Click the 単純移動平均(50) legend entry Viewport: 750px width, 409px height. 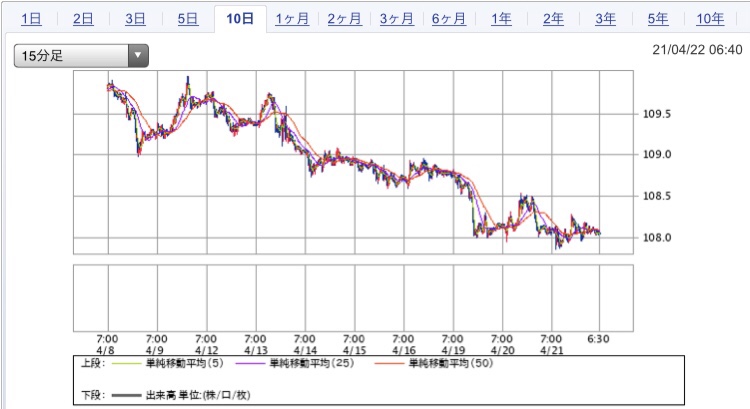451,363
